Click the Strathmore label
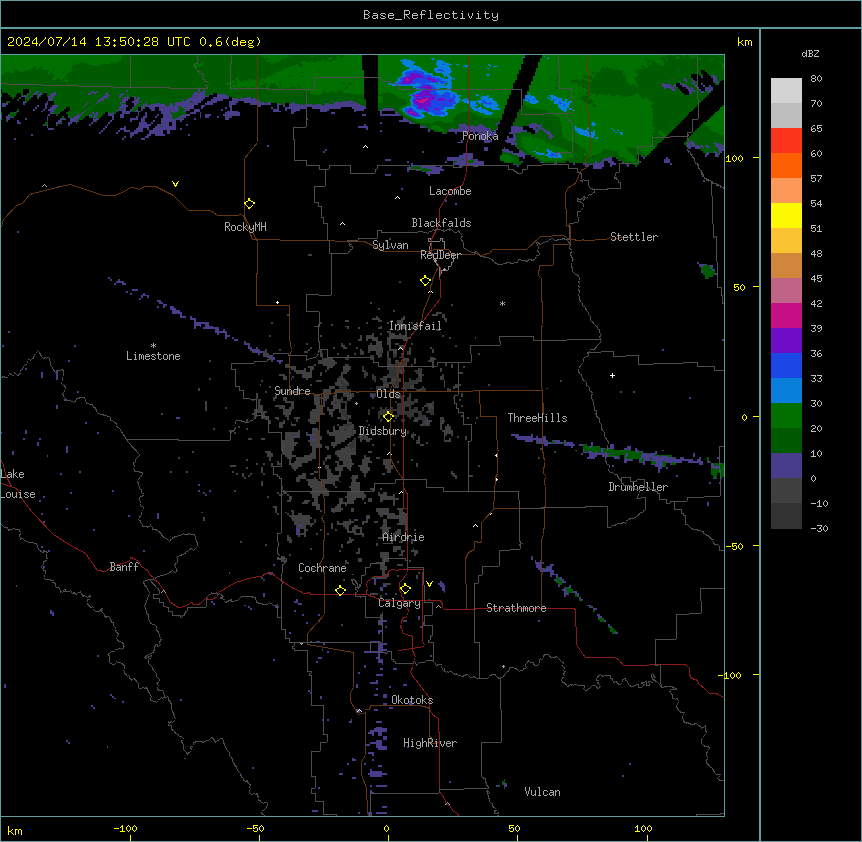The image size is (862, 842). [x=516, y=608]
